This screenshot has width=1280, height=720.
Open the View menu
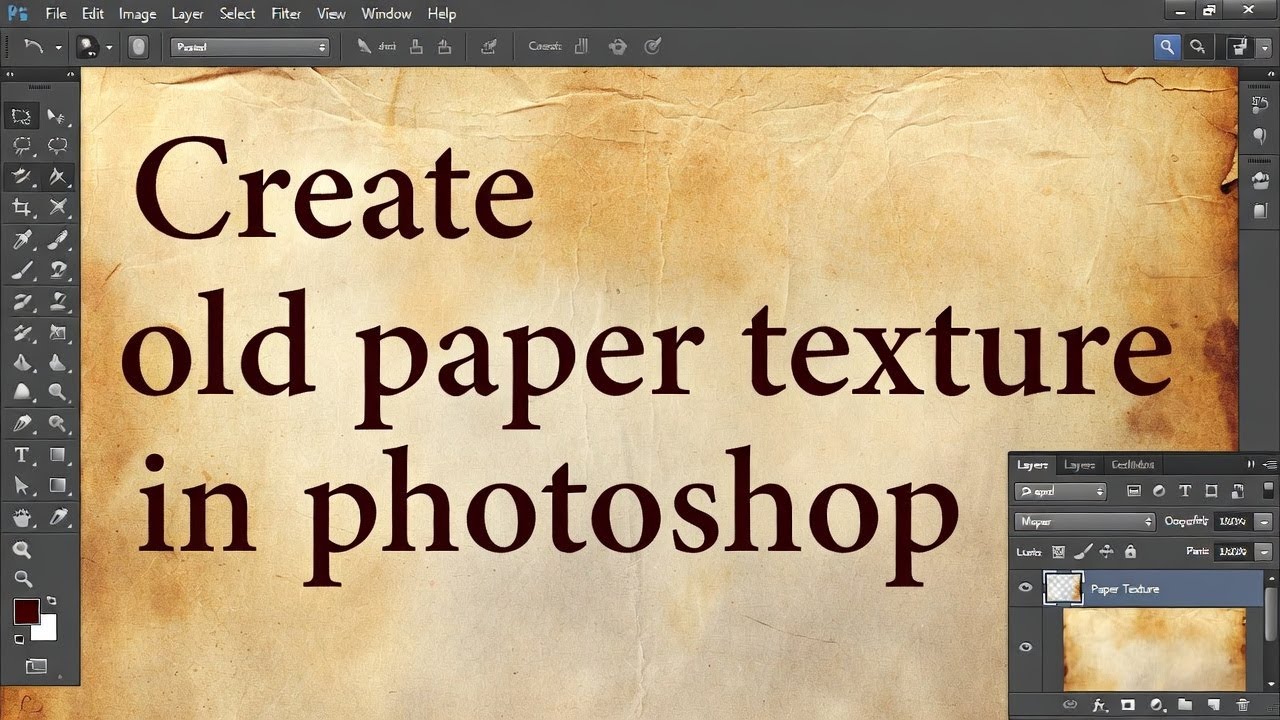coord(331,14)
